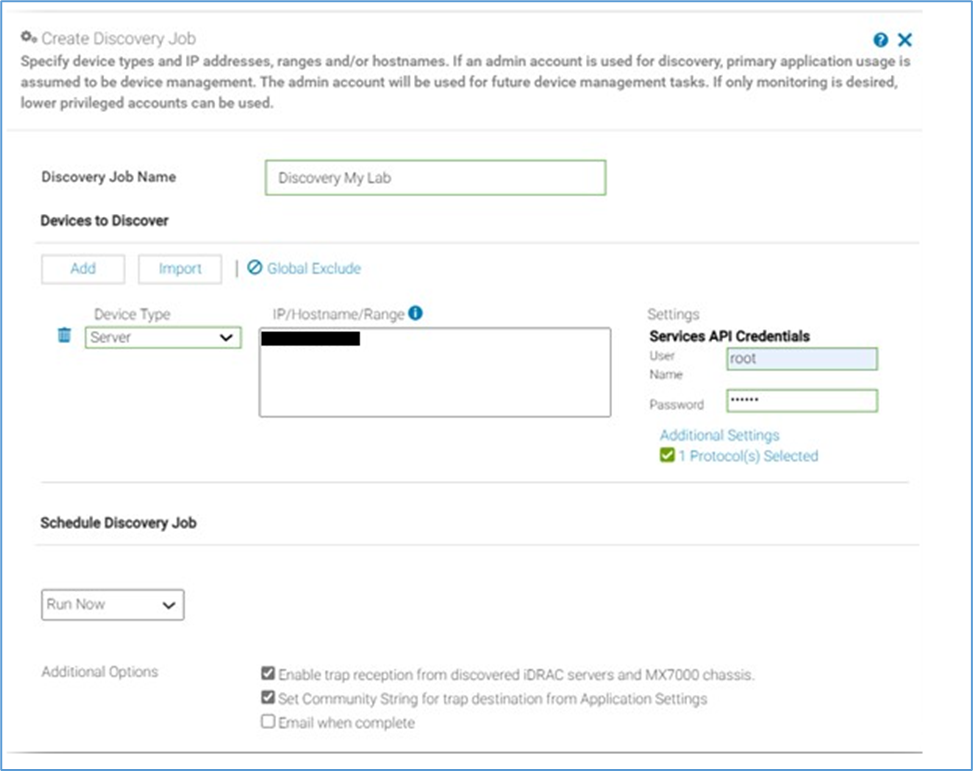Open Additional Settings link
The height and width of the screenshot is (771, 973).
(x=718, y=434)
